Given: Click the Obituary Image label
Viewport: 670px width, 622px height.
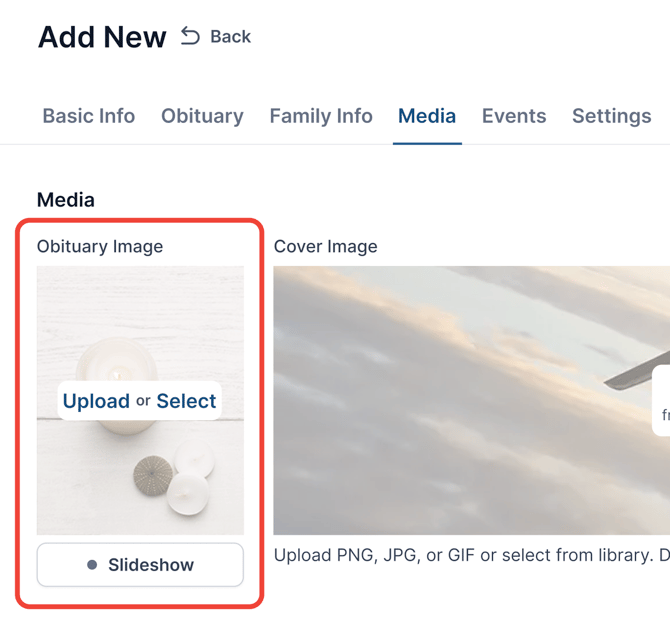Looking at the screenshot, I should tap(100, 246).
